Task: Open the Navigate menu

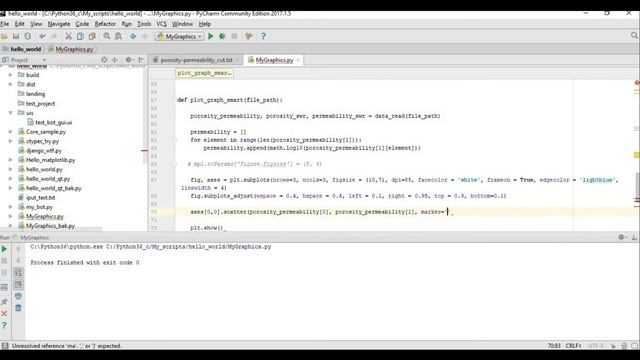Action: point(59,24)
